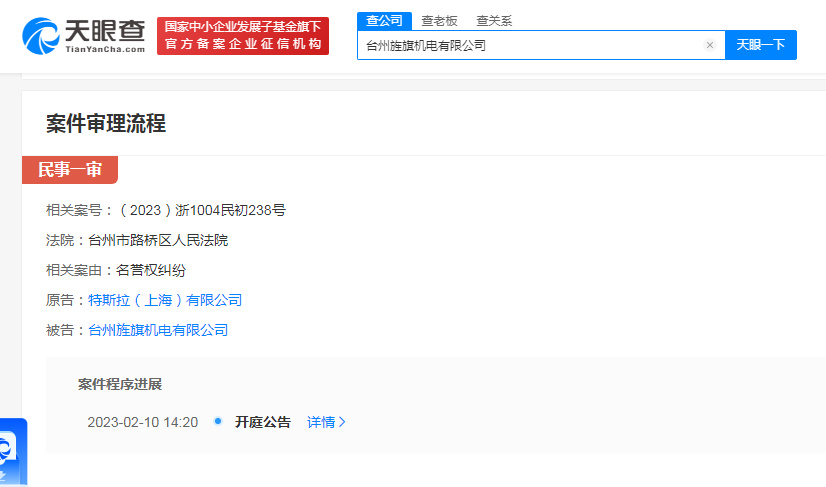
Task: Select case number （2023）浙1004民初238号
Action: [201, 210]
